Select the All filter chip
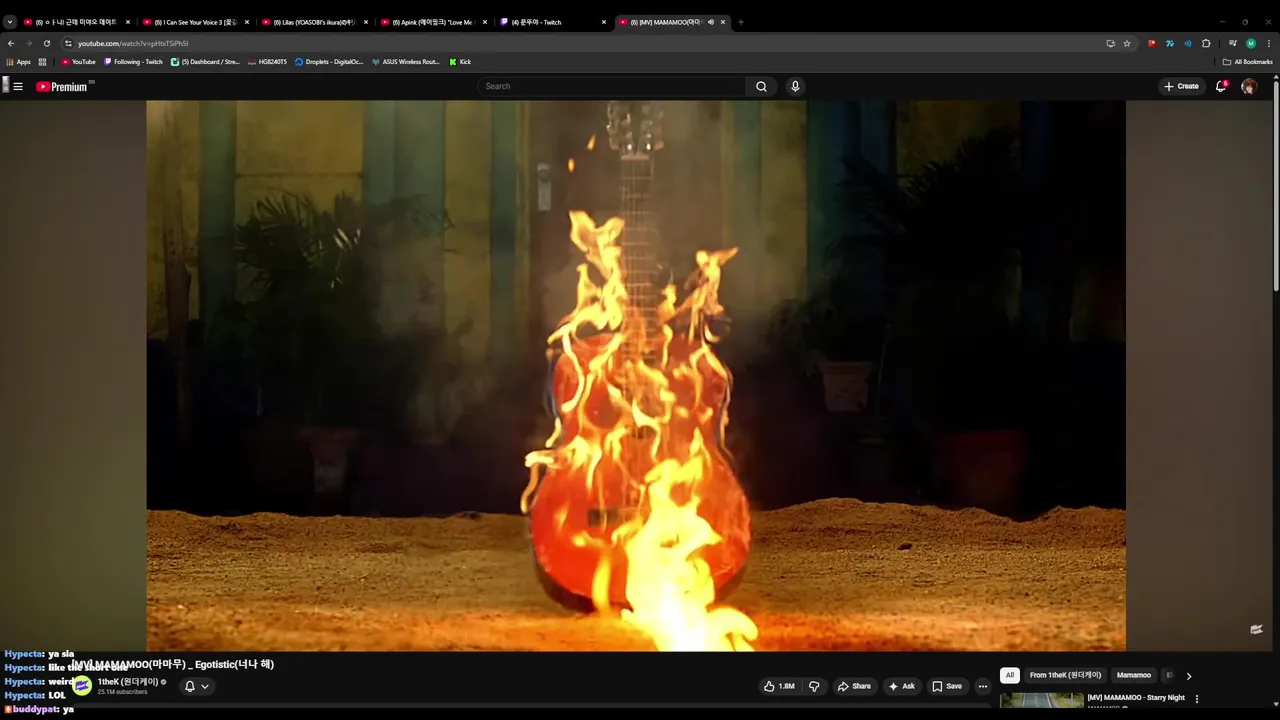 pos(1010,675)
